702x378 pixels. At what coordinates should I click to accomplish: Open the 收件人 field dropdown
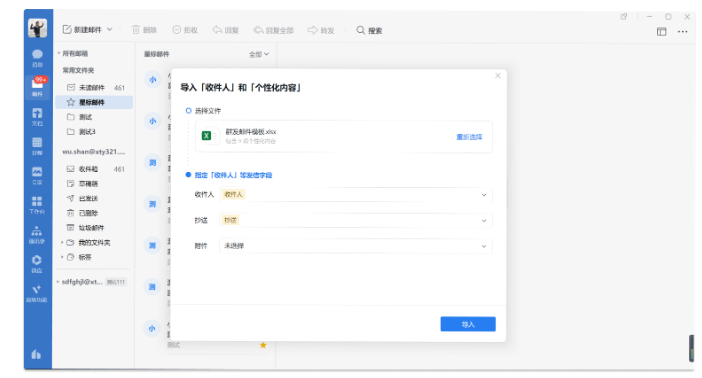(x=356, y=195)
